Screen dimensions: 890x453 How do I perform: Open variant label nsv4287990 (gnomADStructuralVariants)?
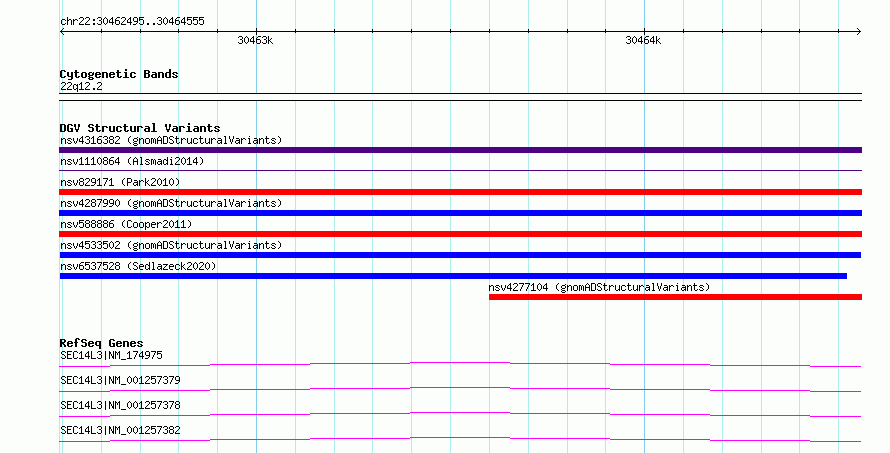171,203
